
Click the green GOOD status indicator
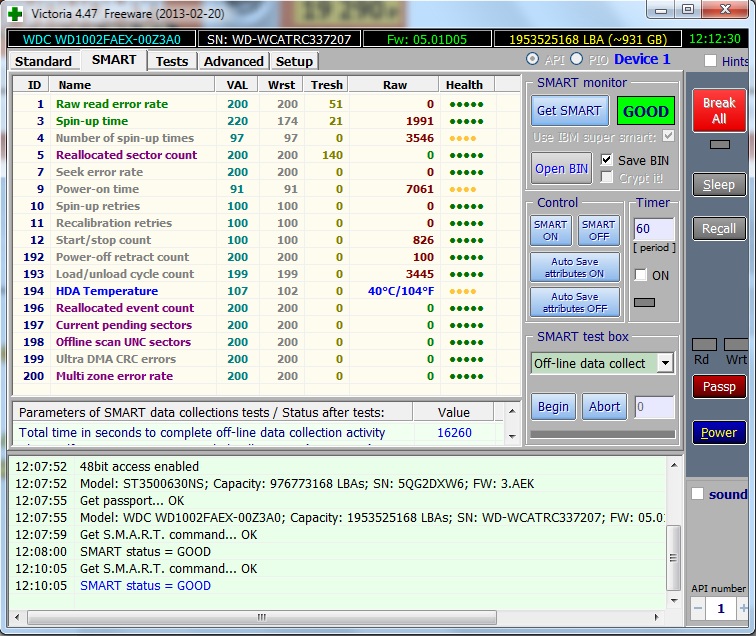pos(645,111)
